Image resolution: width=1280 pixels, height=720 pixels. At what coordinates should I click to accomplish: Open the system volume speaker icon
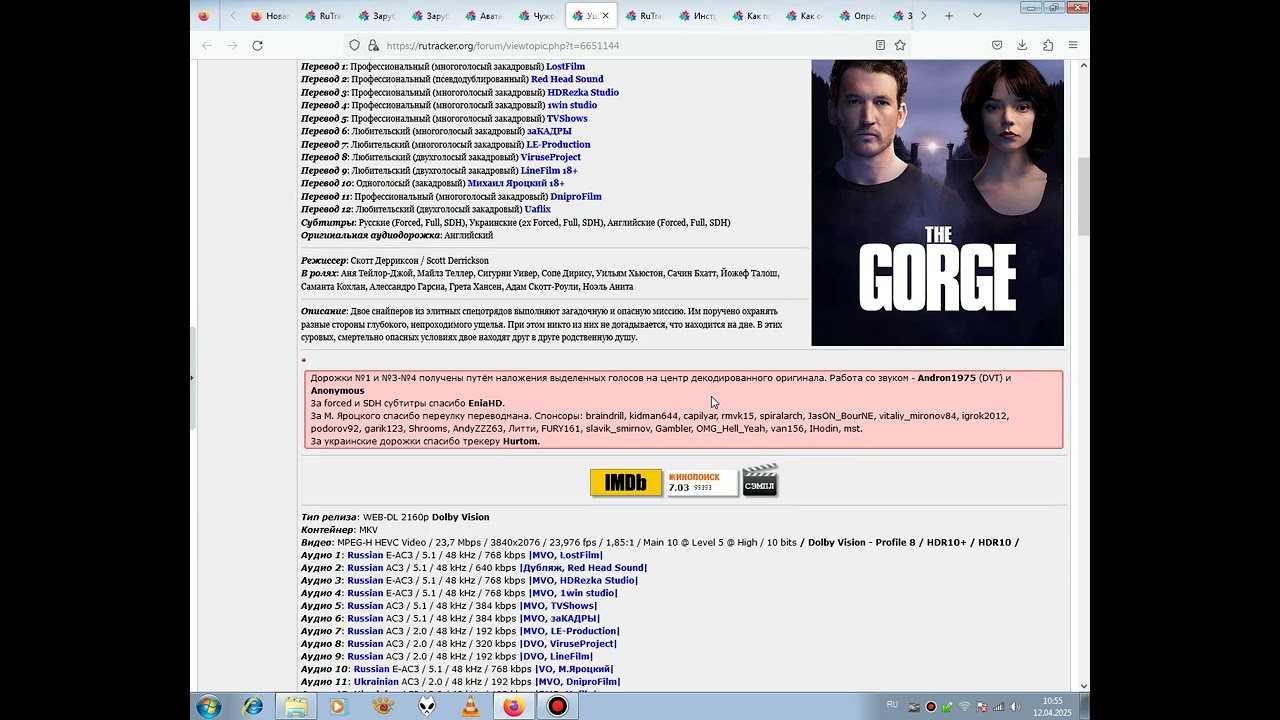point(1014,706)
